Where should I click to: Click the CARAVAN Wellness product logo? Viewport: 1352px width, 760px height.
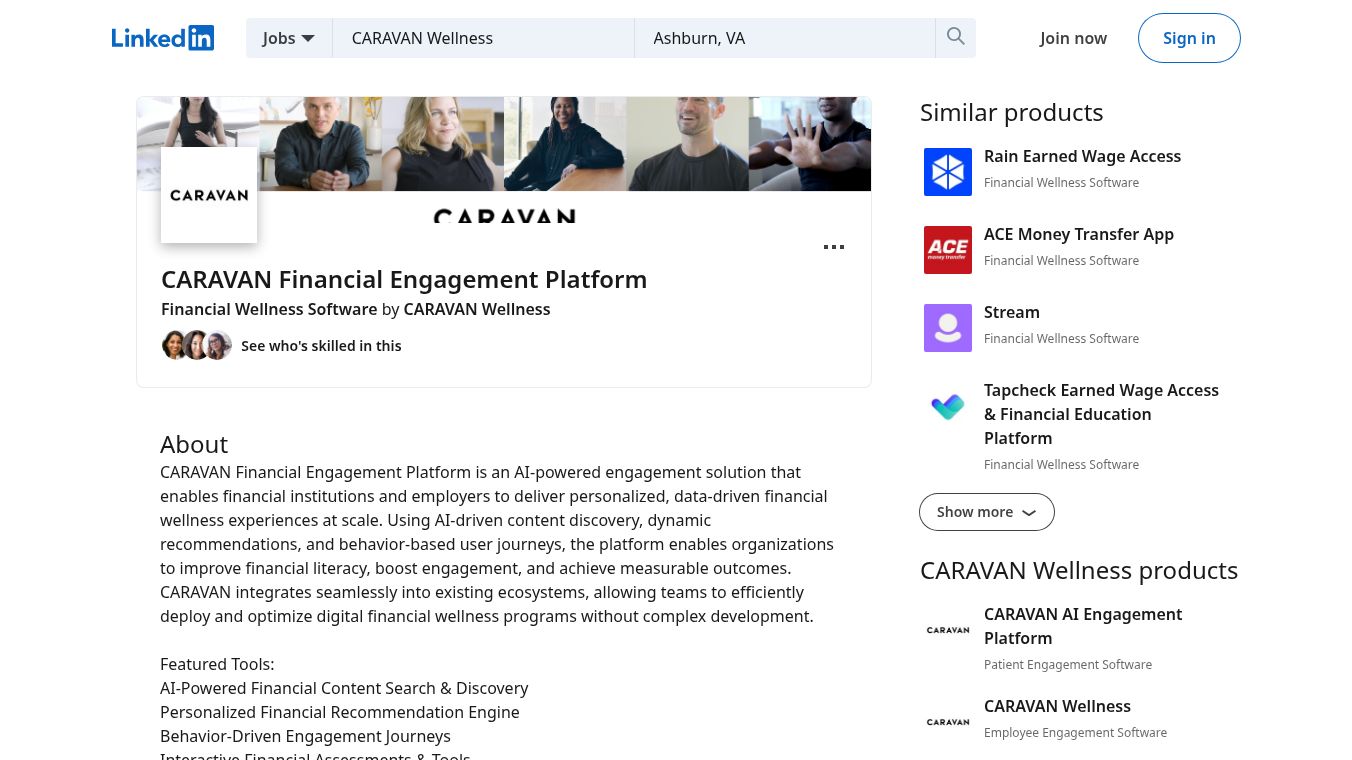[947, 722]
